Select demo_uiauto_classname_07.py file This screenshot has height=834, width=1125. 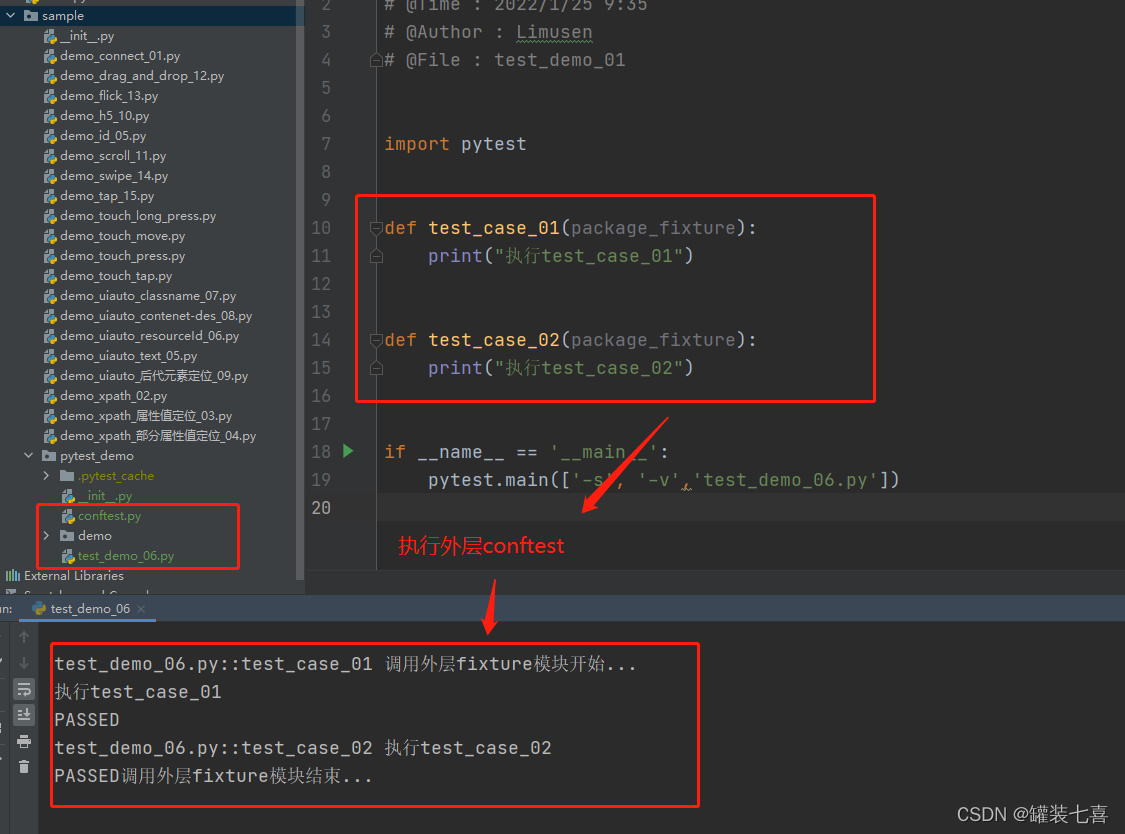click(148, 296)
